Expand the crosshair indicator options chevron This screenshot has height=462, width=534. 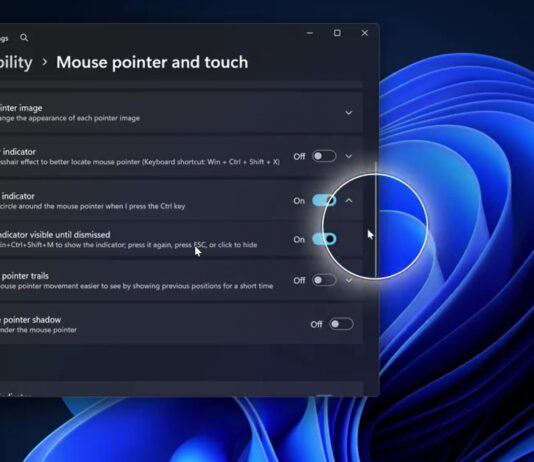click(x=348, y=156)
